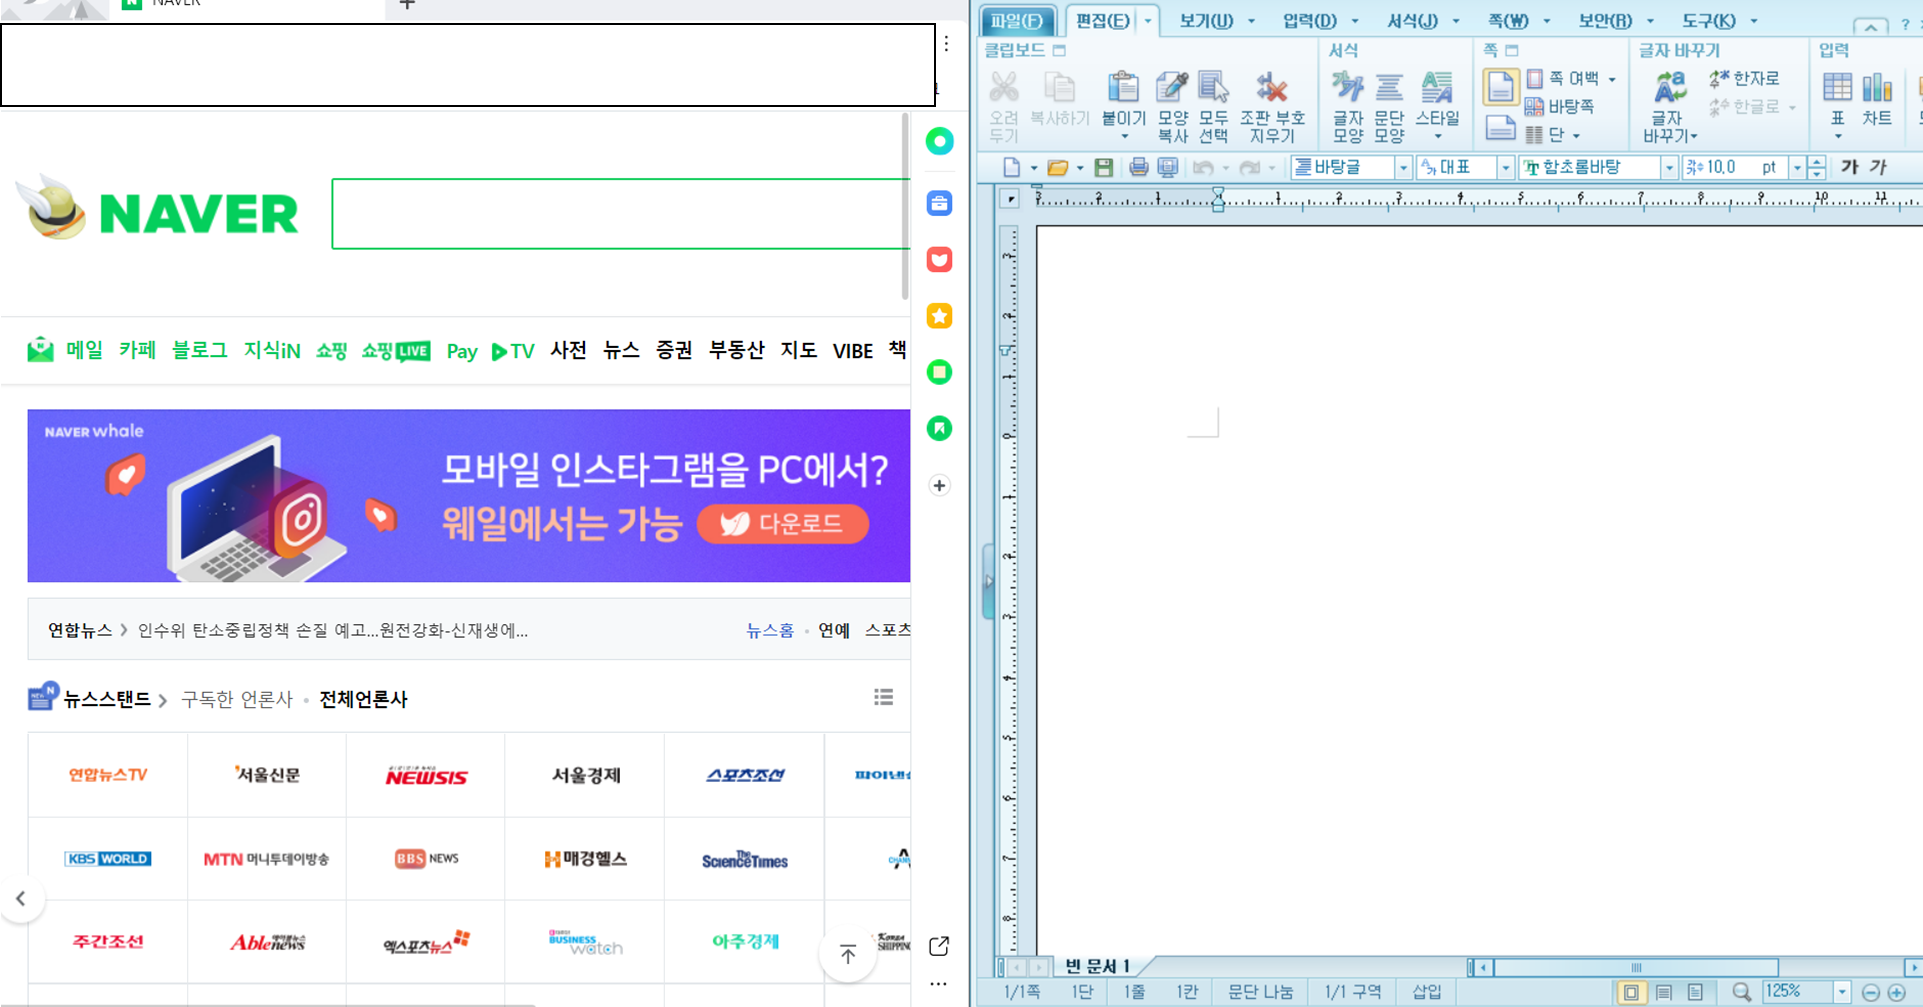
Task: Click the save floppy disk icon
Action: click(x=1103, y=167)
